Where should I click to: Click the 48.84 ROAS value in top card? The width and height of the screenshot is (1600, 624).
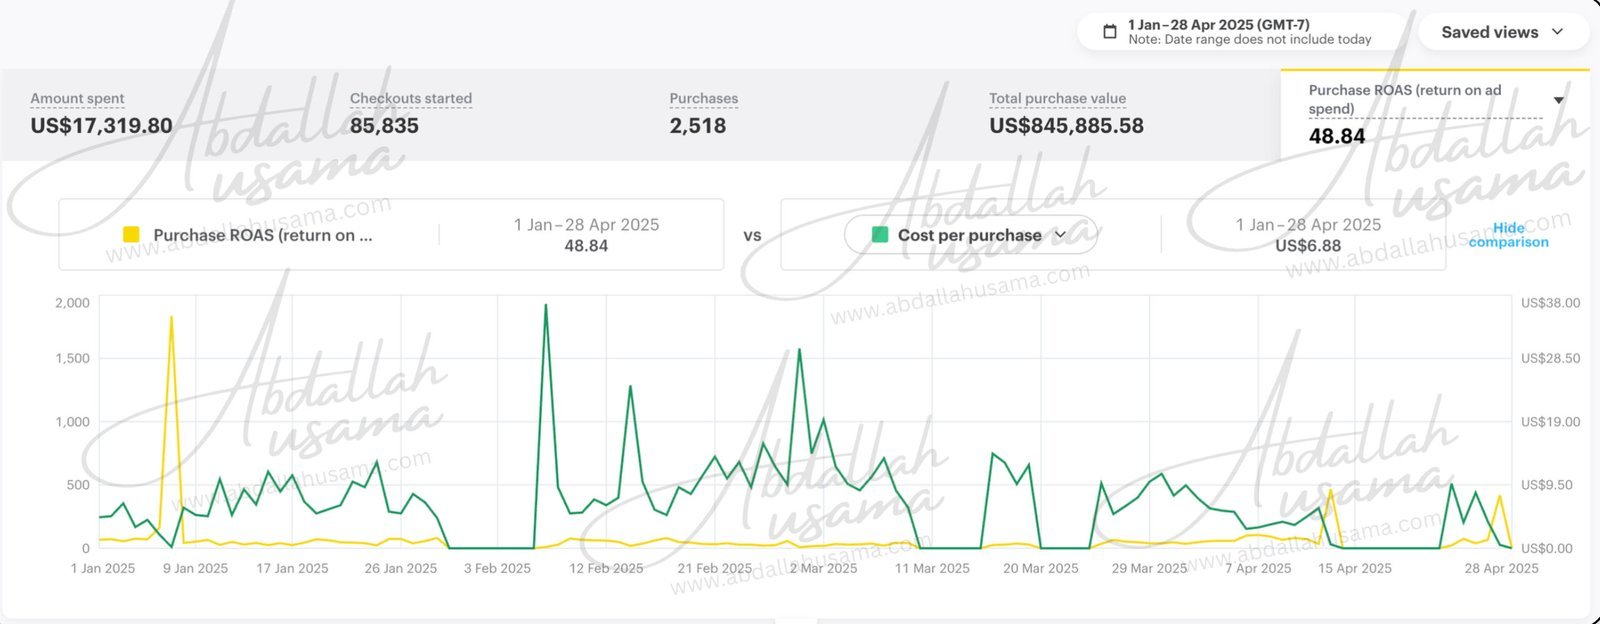coord(1337,136)
